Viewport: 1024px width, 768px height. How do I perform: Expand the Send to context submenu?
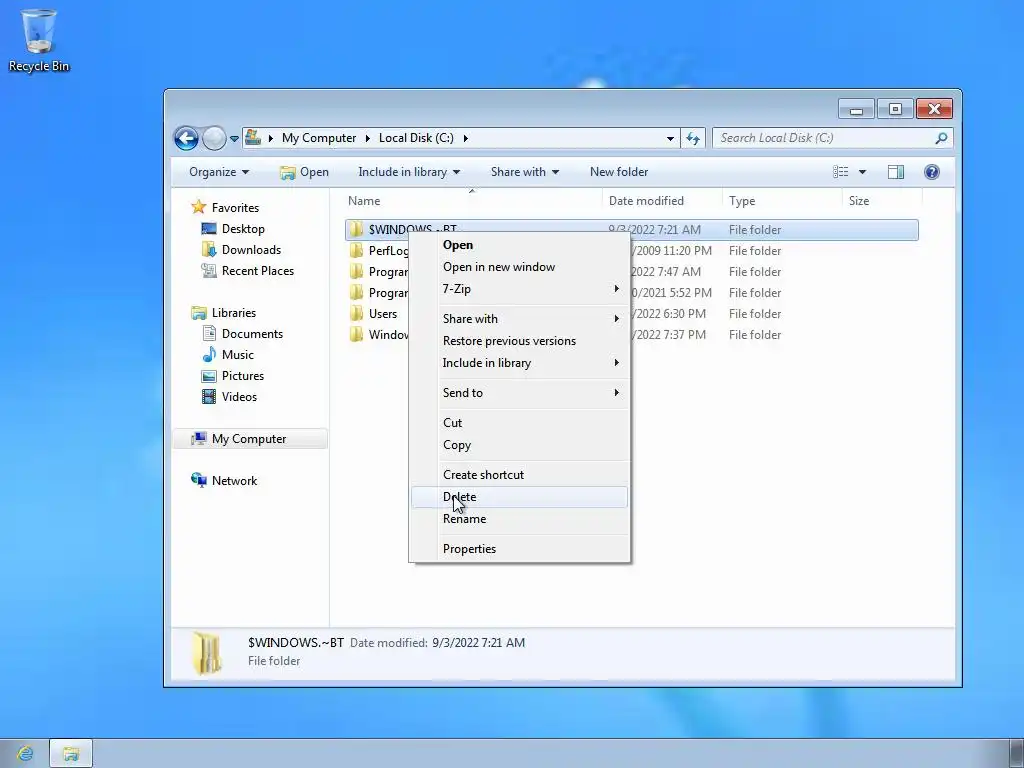519,392
